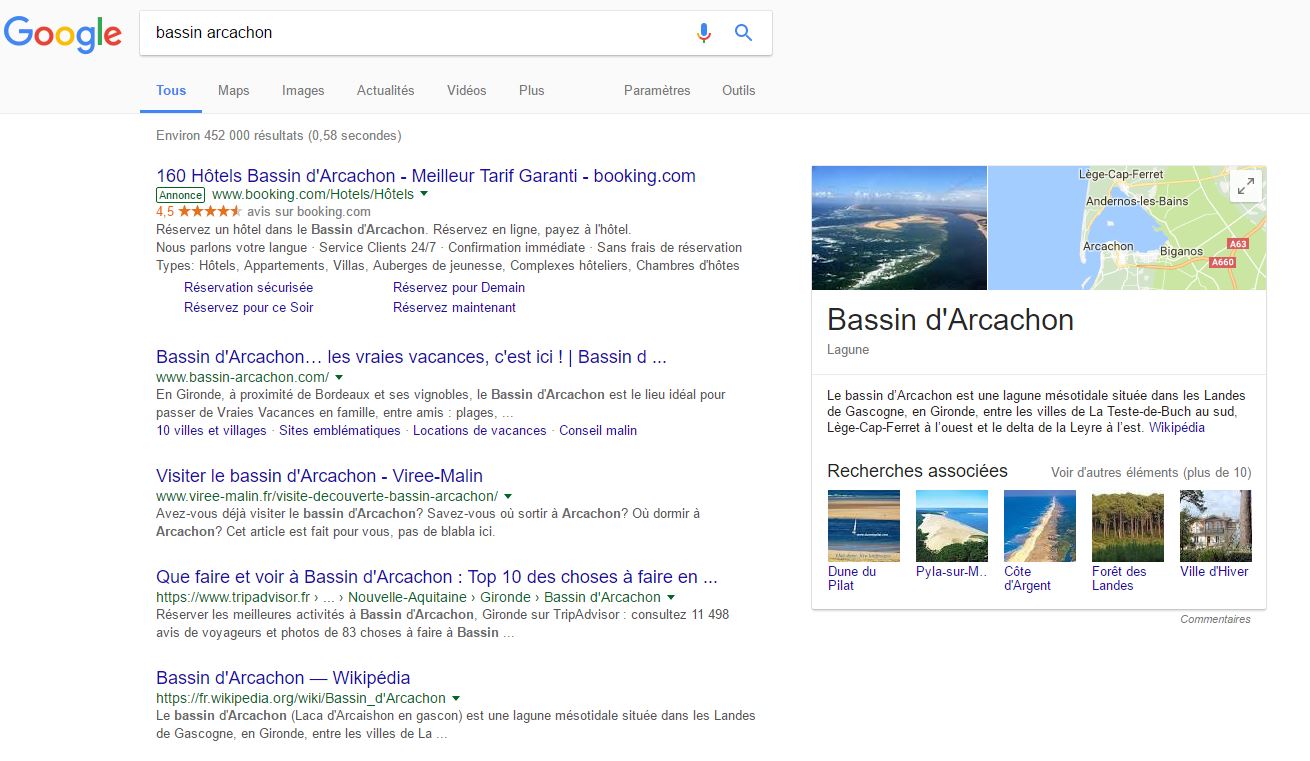Click the map thumbnail showing Arcachon
This screenshot has width=1310, height=761.
coord(1127,228)
